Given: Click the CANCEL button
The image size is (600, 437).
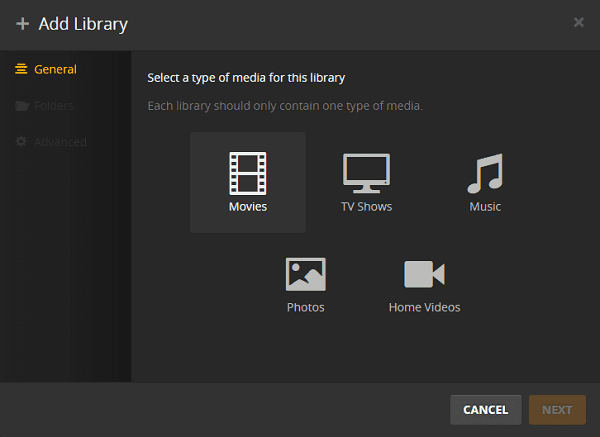Looking at the screenshot, I should [x=486, y=410].
